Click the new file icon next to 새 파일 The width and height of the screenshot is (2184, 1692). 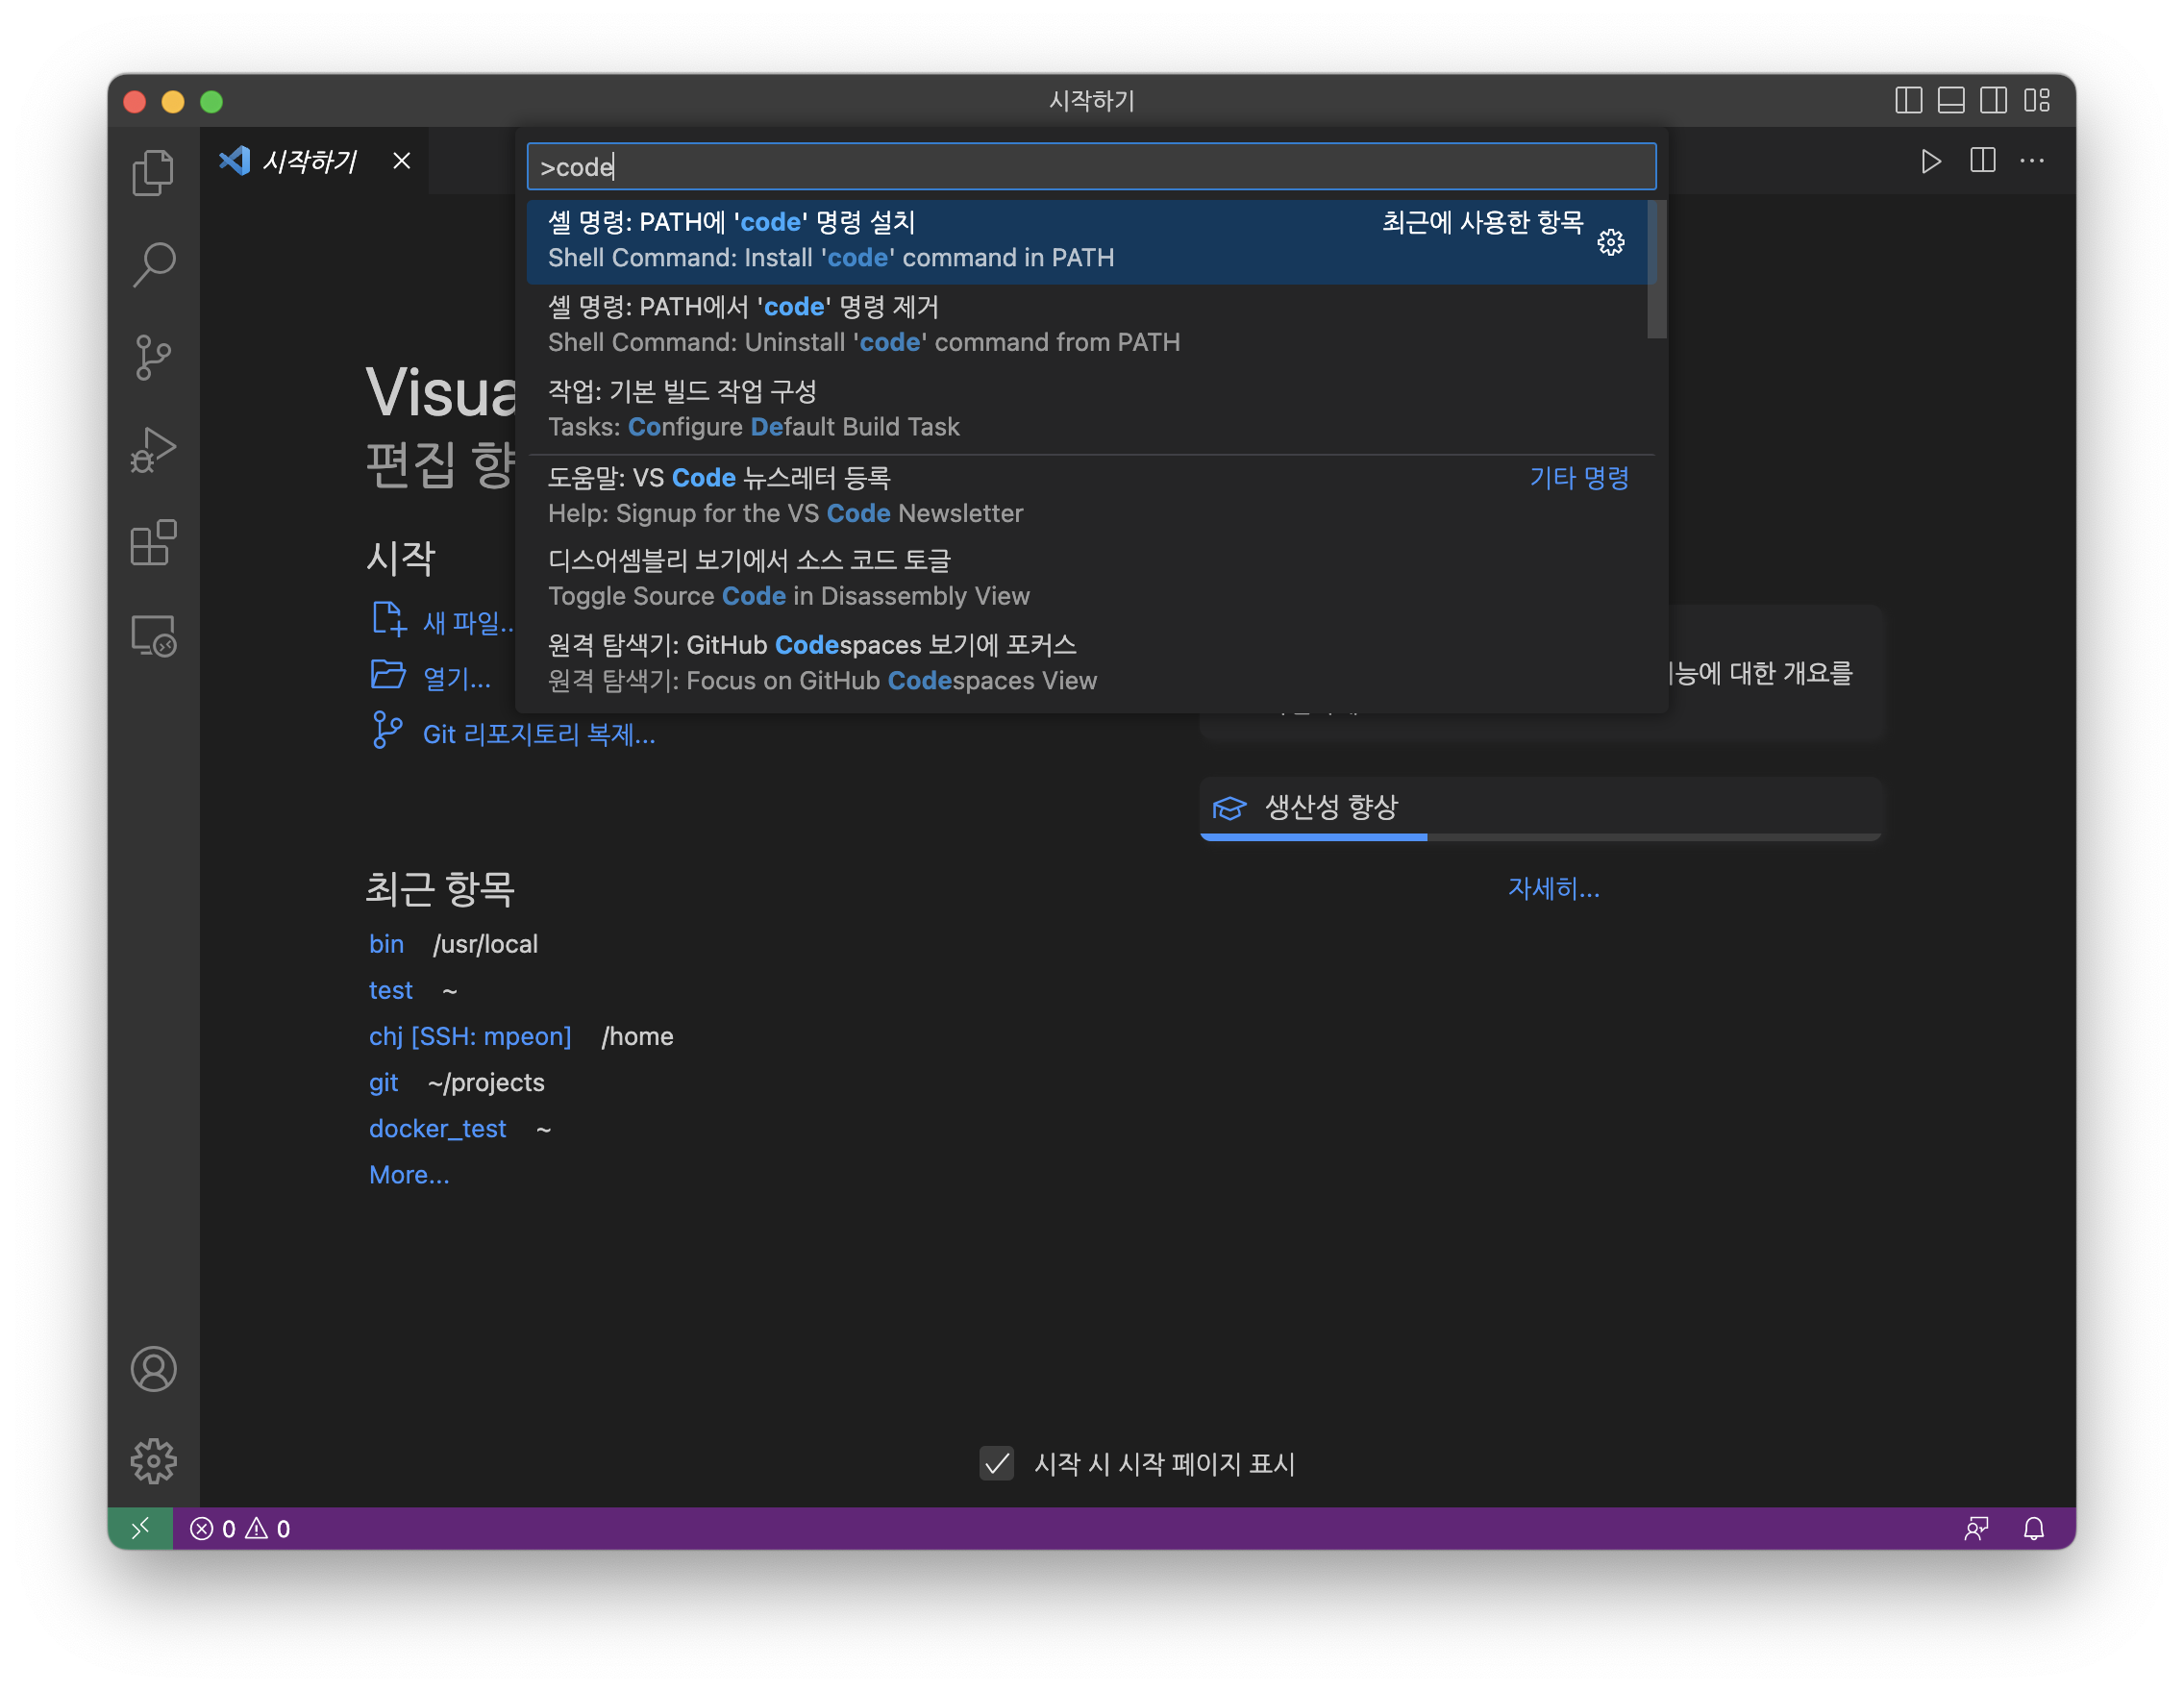(388, 620)
